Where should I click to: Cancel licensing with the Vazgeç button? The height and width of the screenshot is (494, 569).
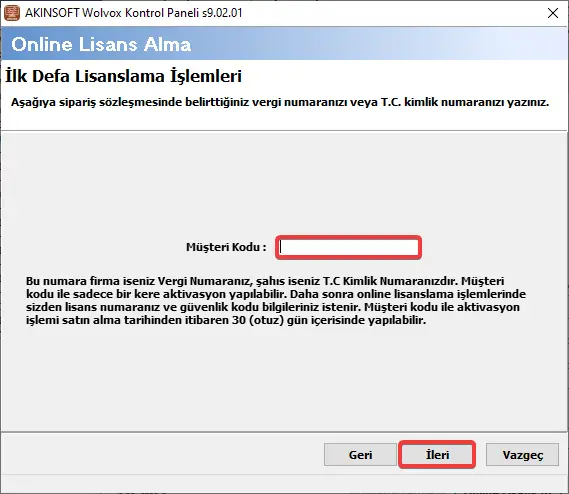point(523,455)
